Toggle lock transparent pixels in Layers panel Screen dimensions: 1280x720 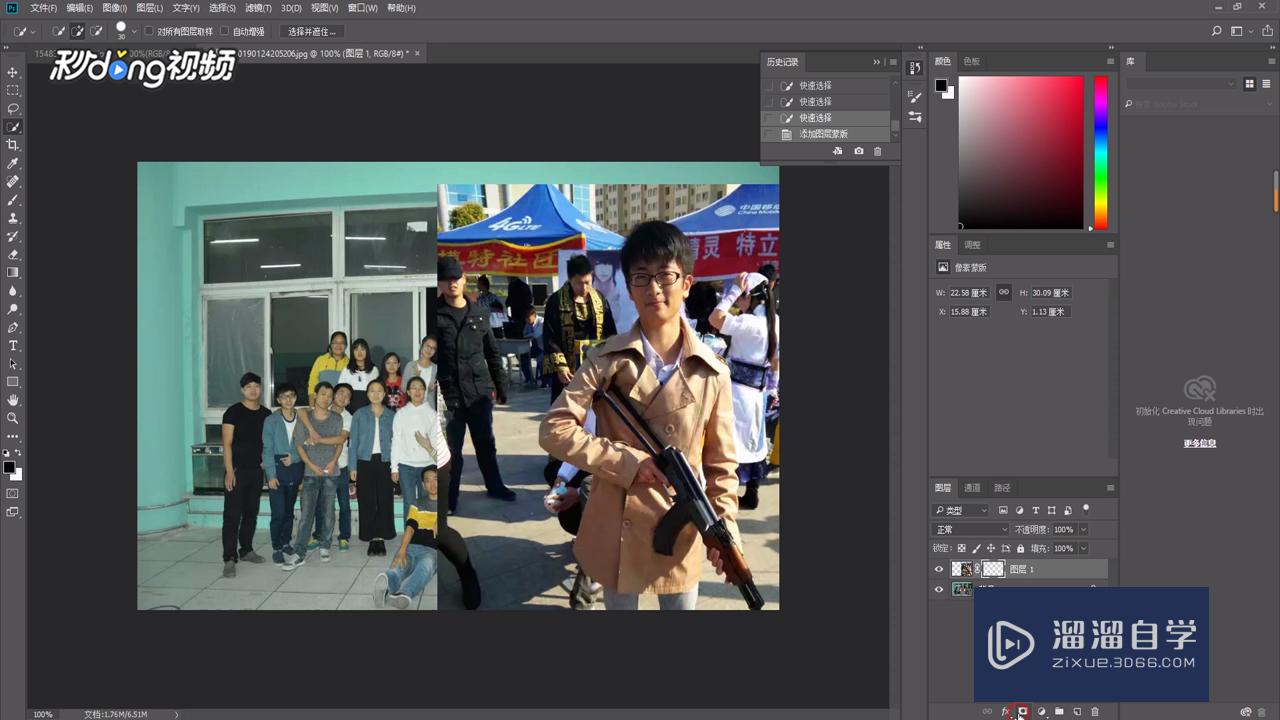click(x=962, y=548)
